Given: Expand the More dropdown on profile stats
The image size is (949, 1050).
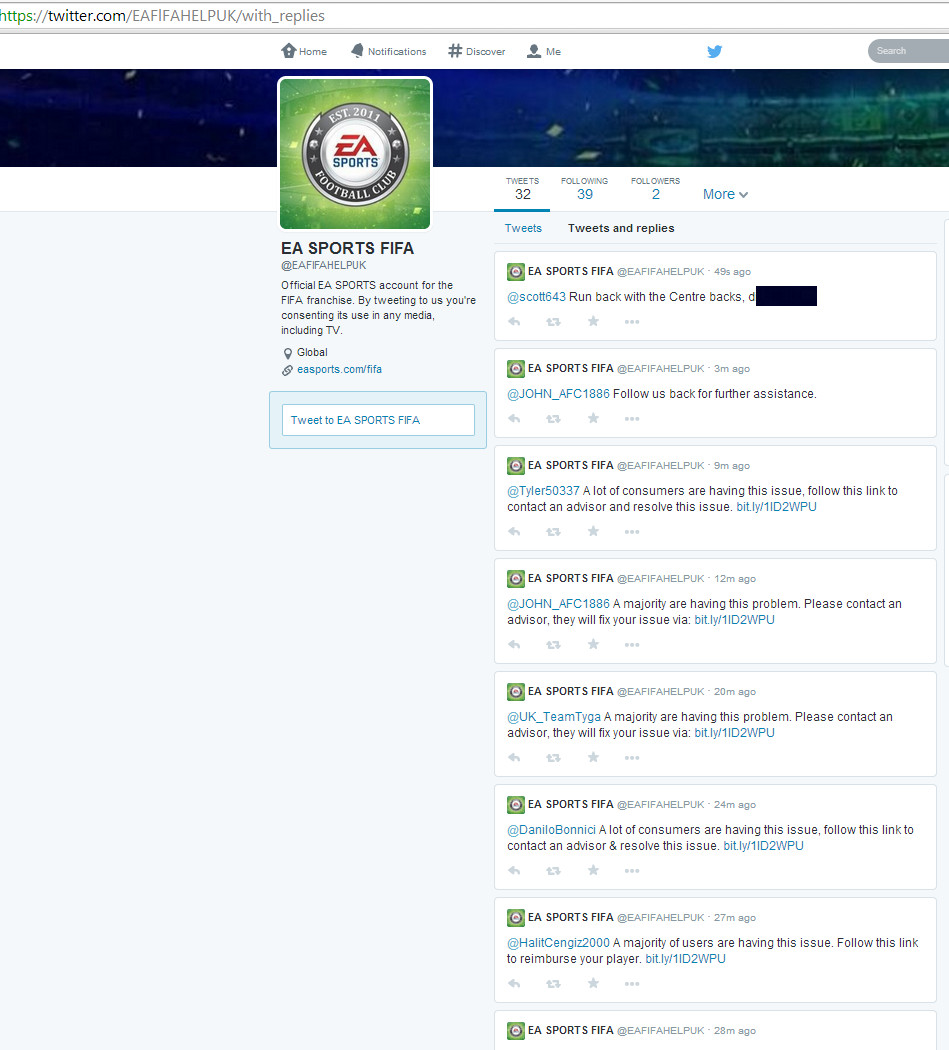Looking at the screenshot, I should [725, 194].
